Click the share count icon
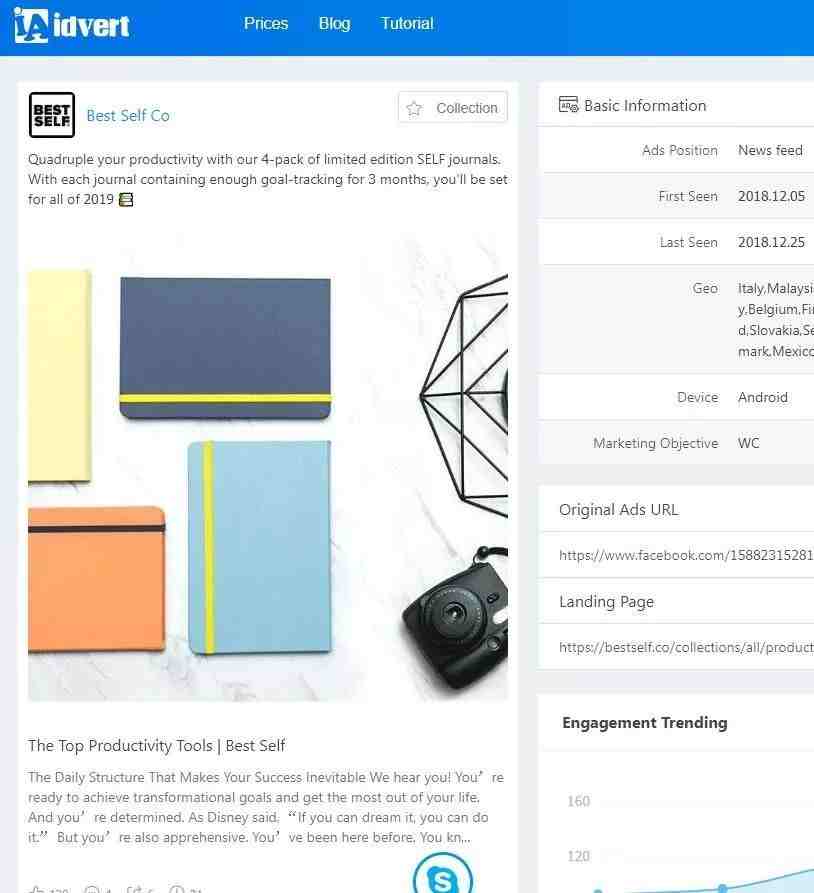 [134, 890]
